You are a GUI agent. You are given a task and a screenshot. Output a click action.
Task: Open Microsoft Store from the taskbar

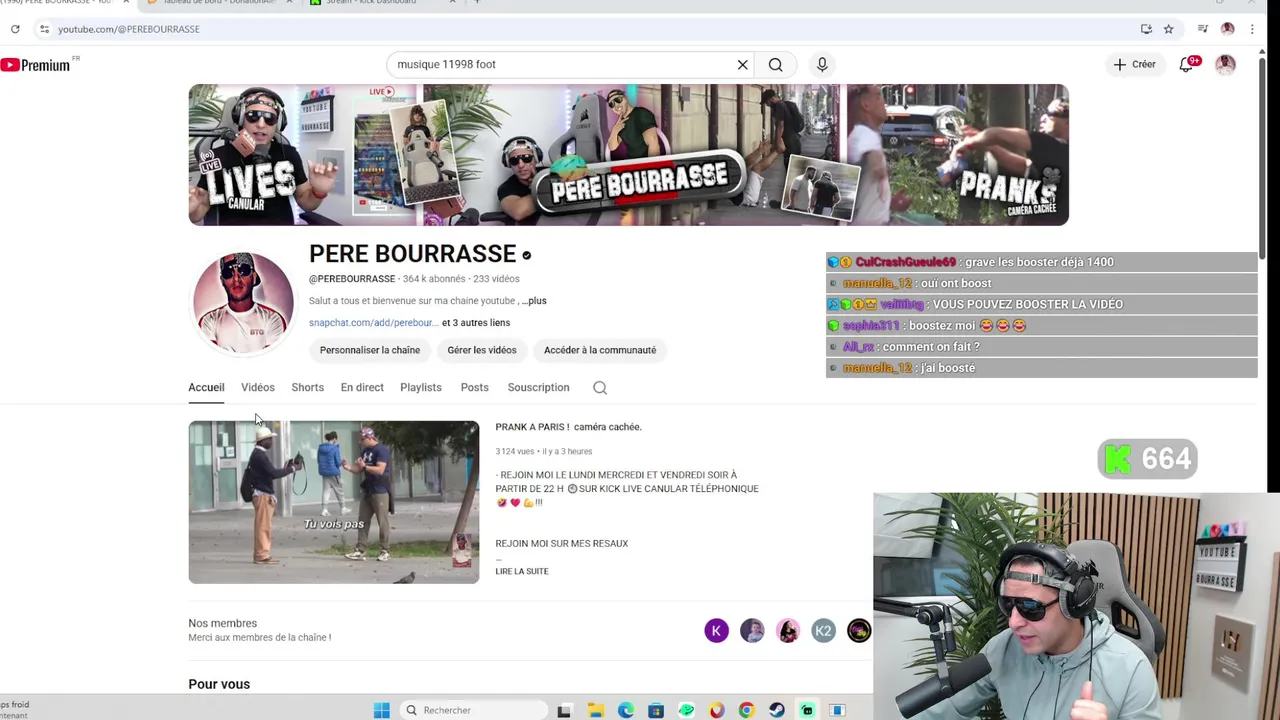656,710
